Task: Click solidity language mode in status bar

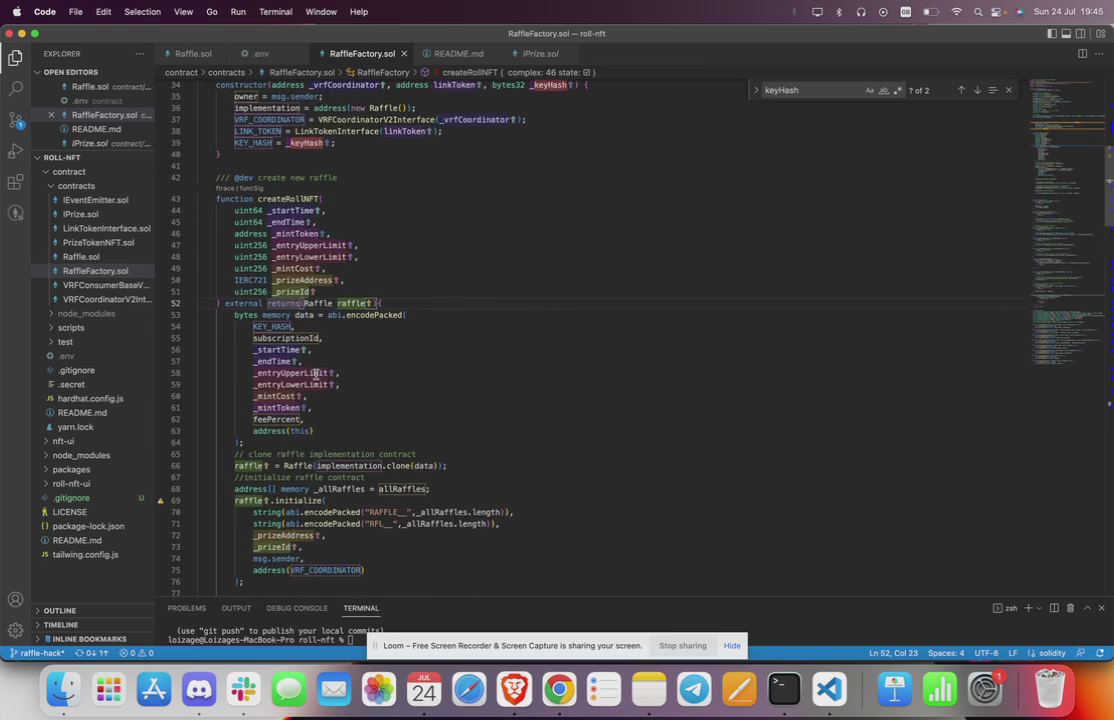Action: [1047, 653]
